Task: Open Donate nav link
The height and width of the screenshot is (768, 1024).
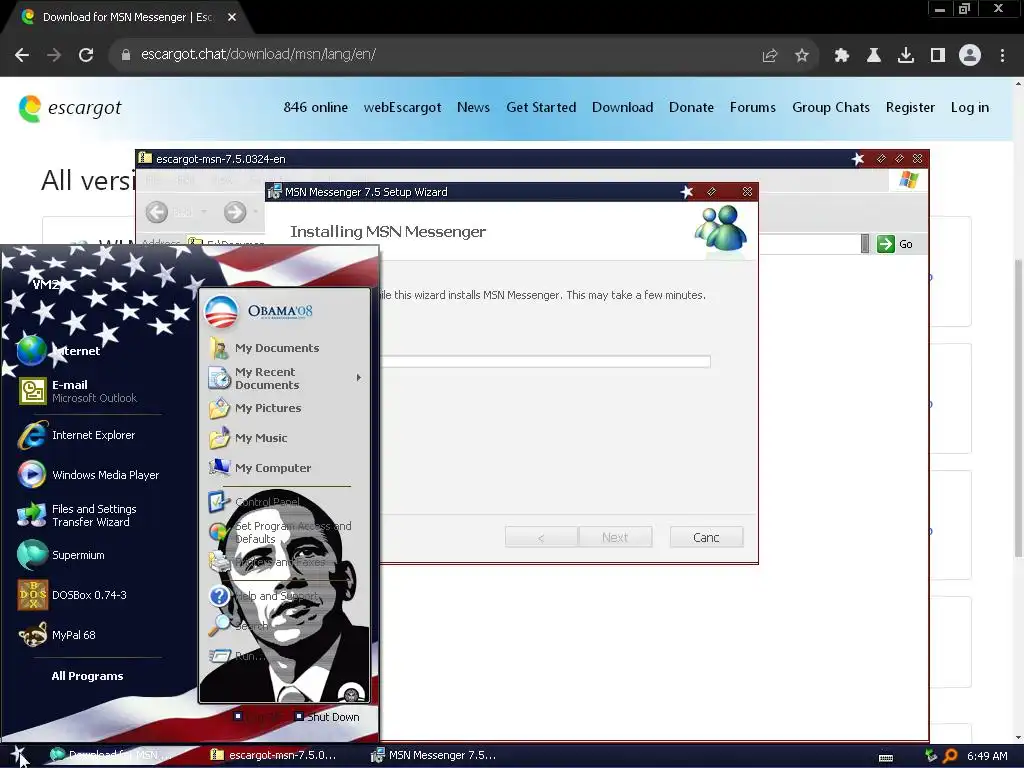Action: click(692, 107)
